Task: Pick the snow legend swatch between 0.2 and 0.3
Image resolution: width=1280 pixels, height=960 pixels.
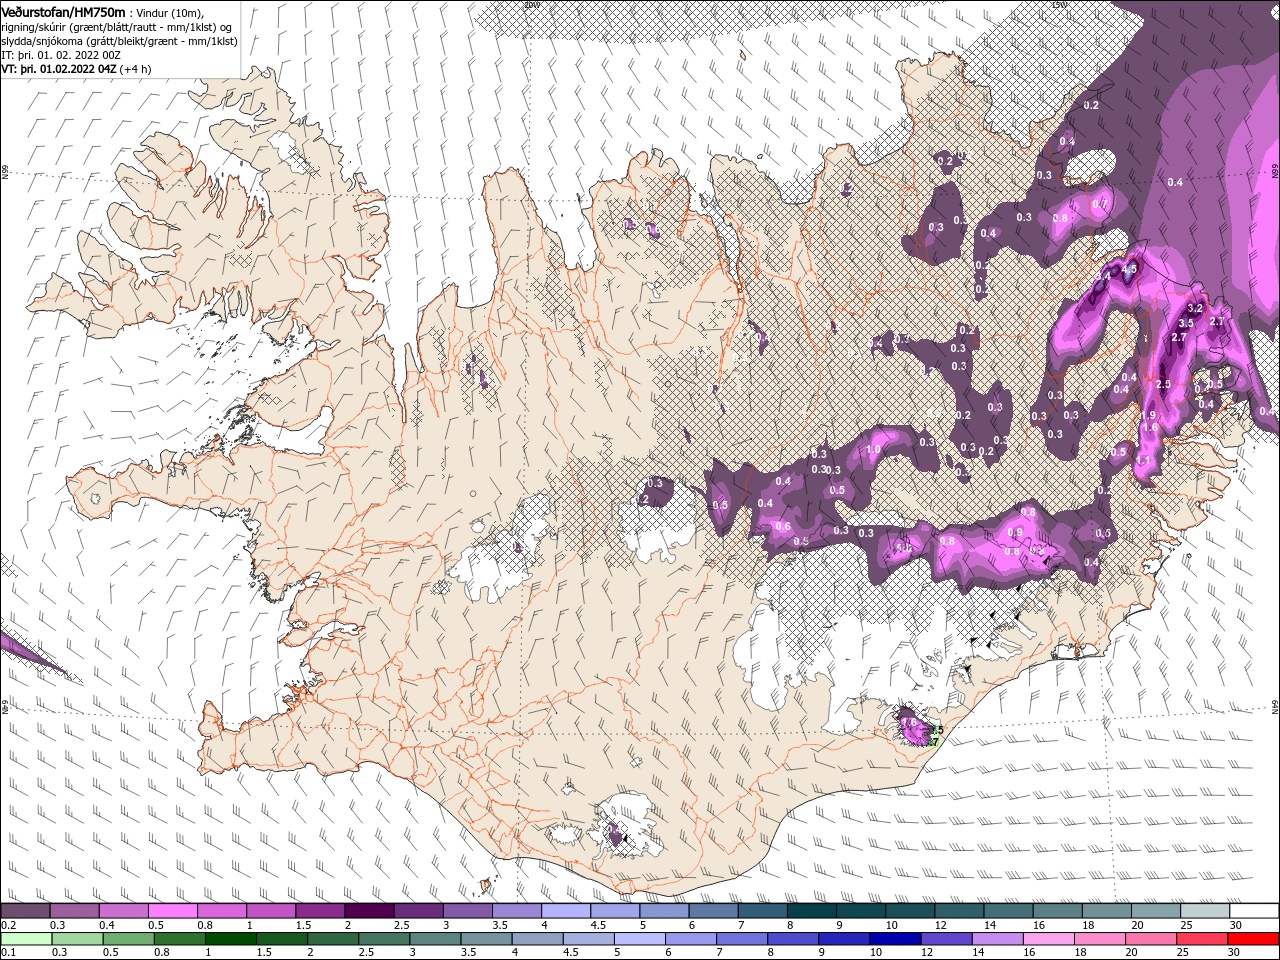Action: (x=25, y=911)
